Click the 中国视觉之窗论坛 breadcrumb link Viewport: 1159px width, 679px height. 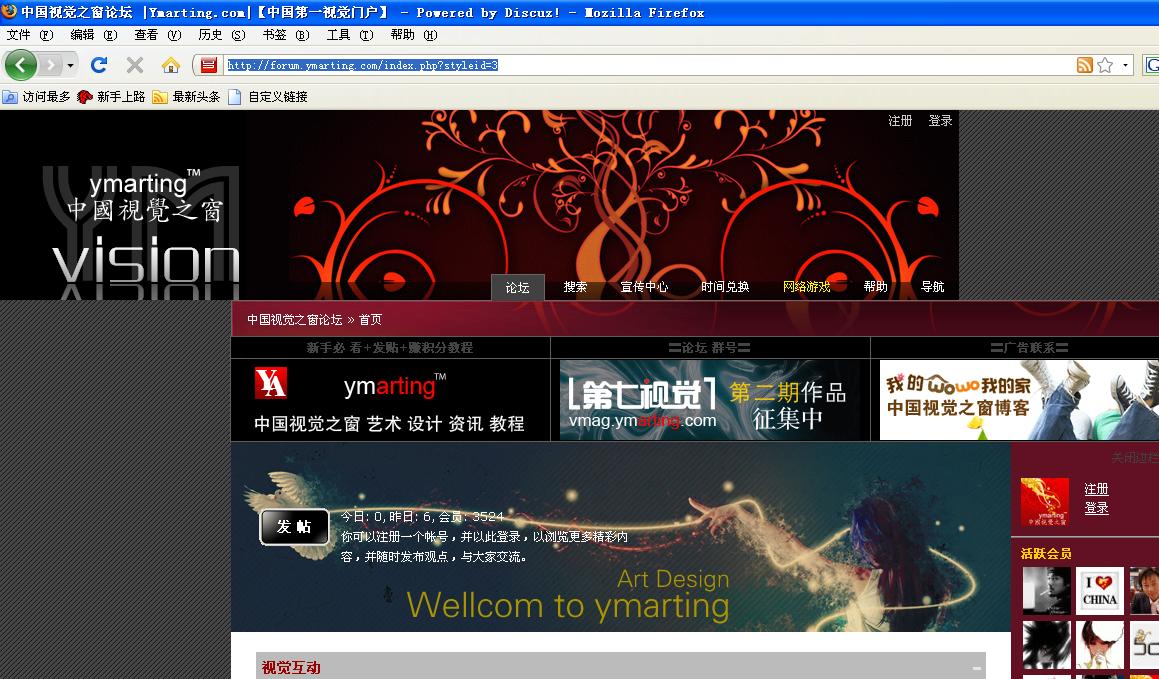click(x=294, y=320)
